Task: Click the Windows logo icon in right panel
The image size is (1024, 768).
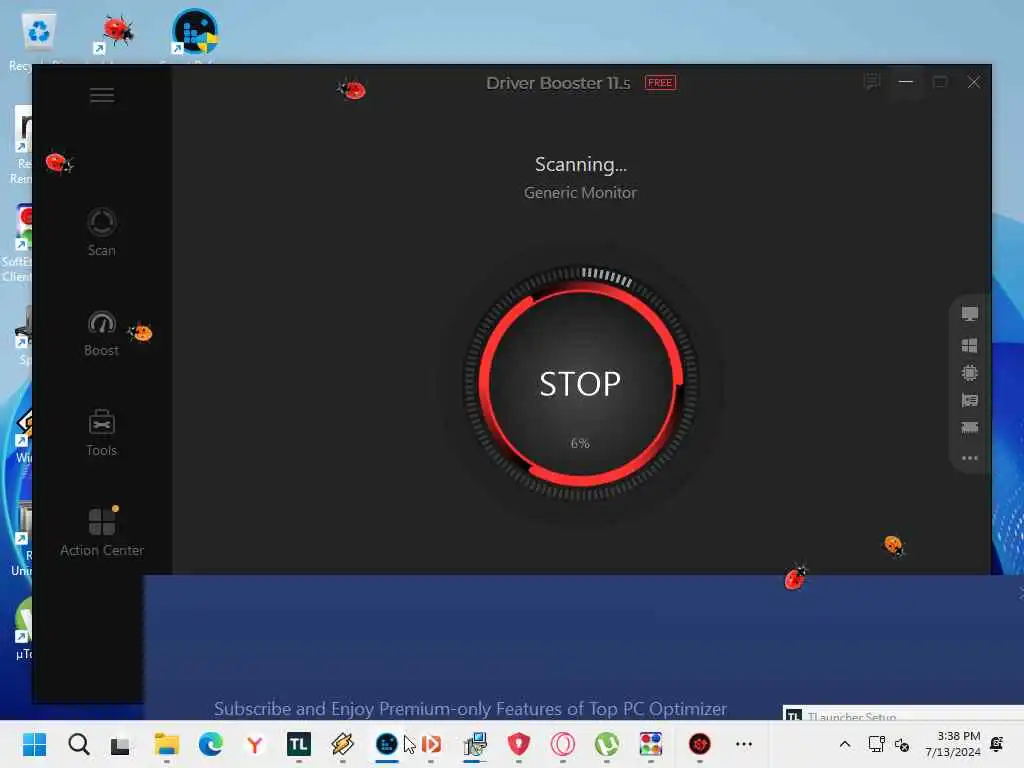Action: 970,345
